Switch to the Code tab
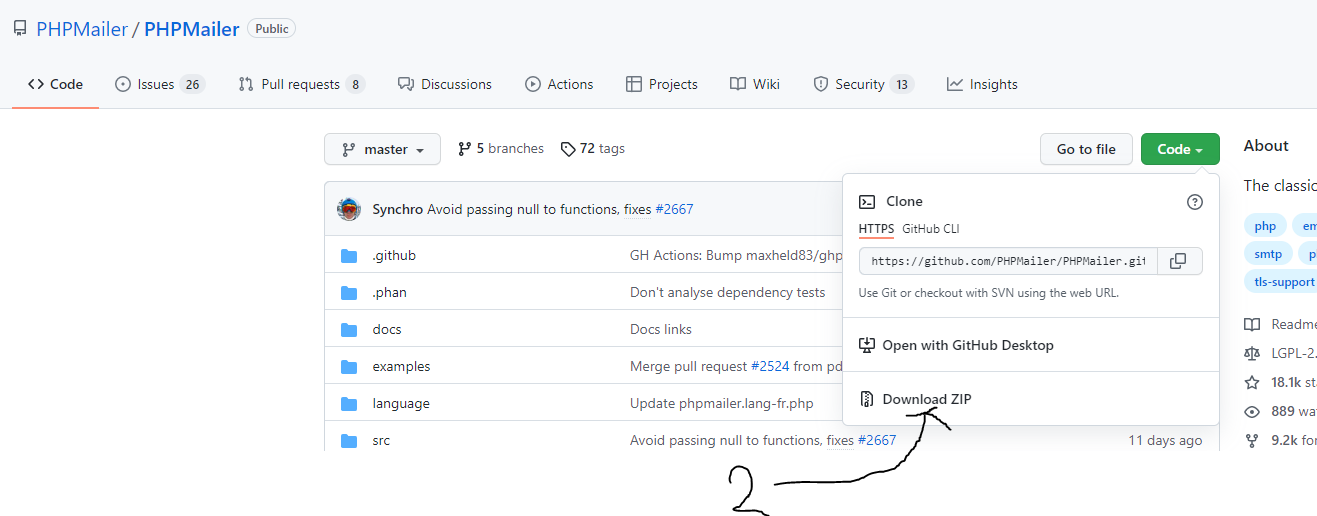Viewport: 1317px width, 516px height. tap(56, 84)
